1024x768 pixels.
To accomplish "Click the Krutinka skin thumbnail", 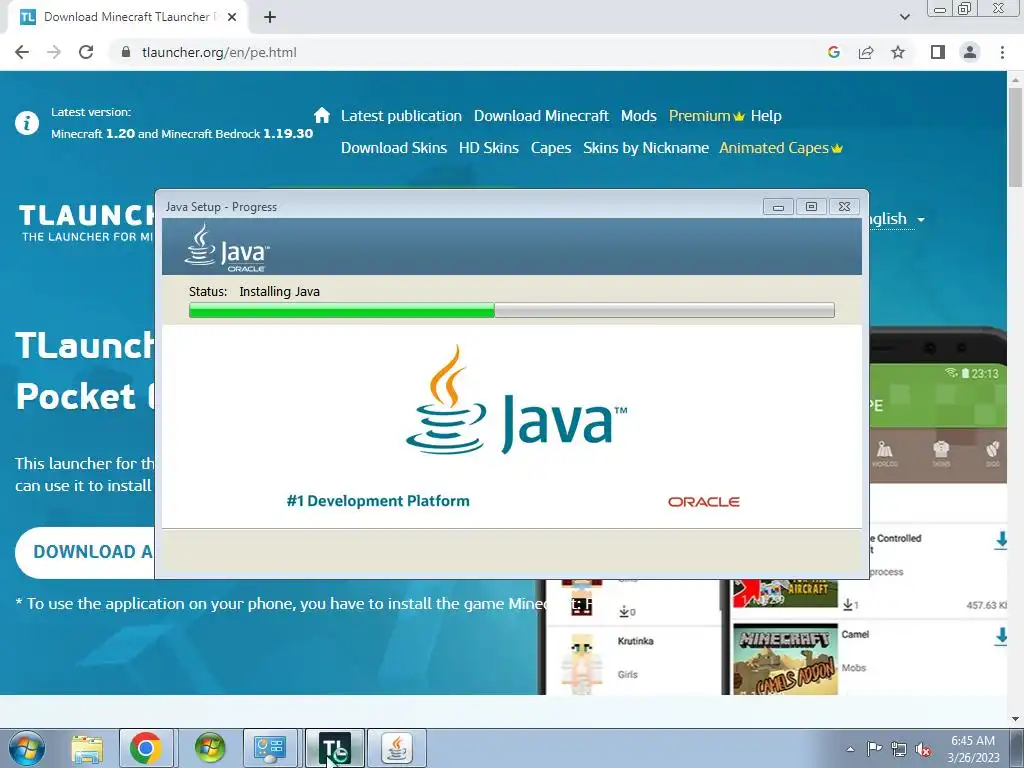I will click(x=581, y=662).
